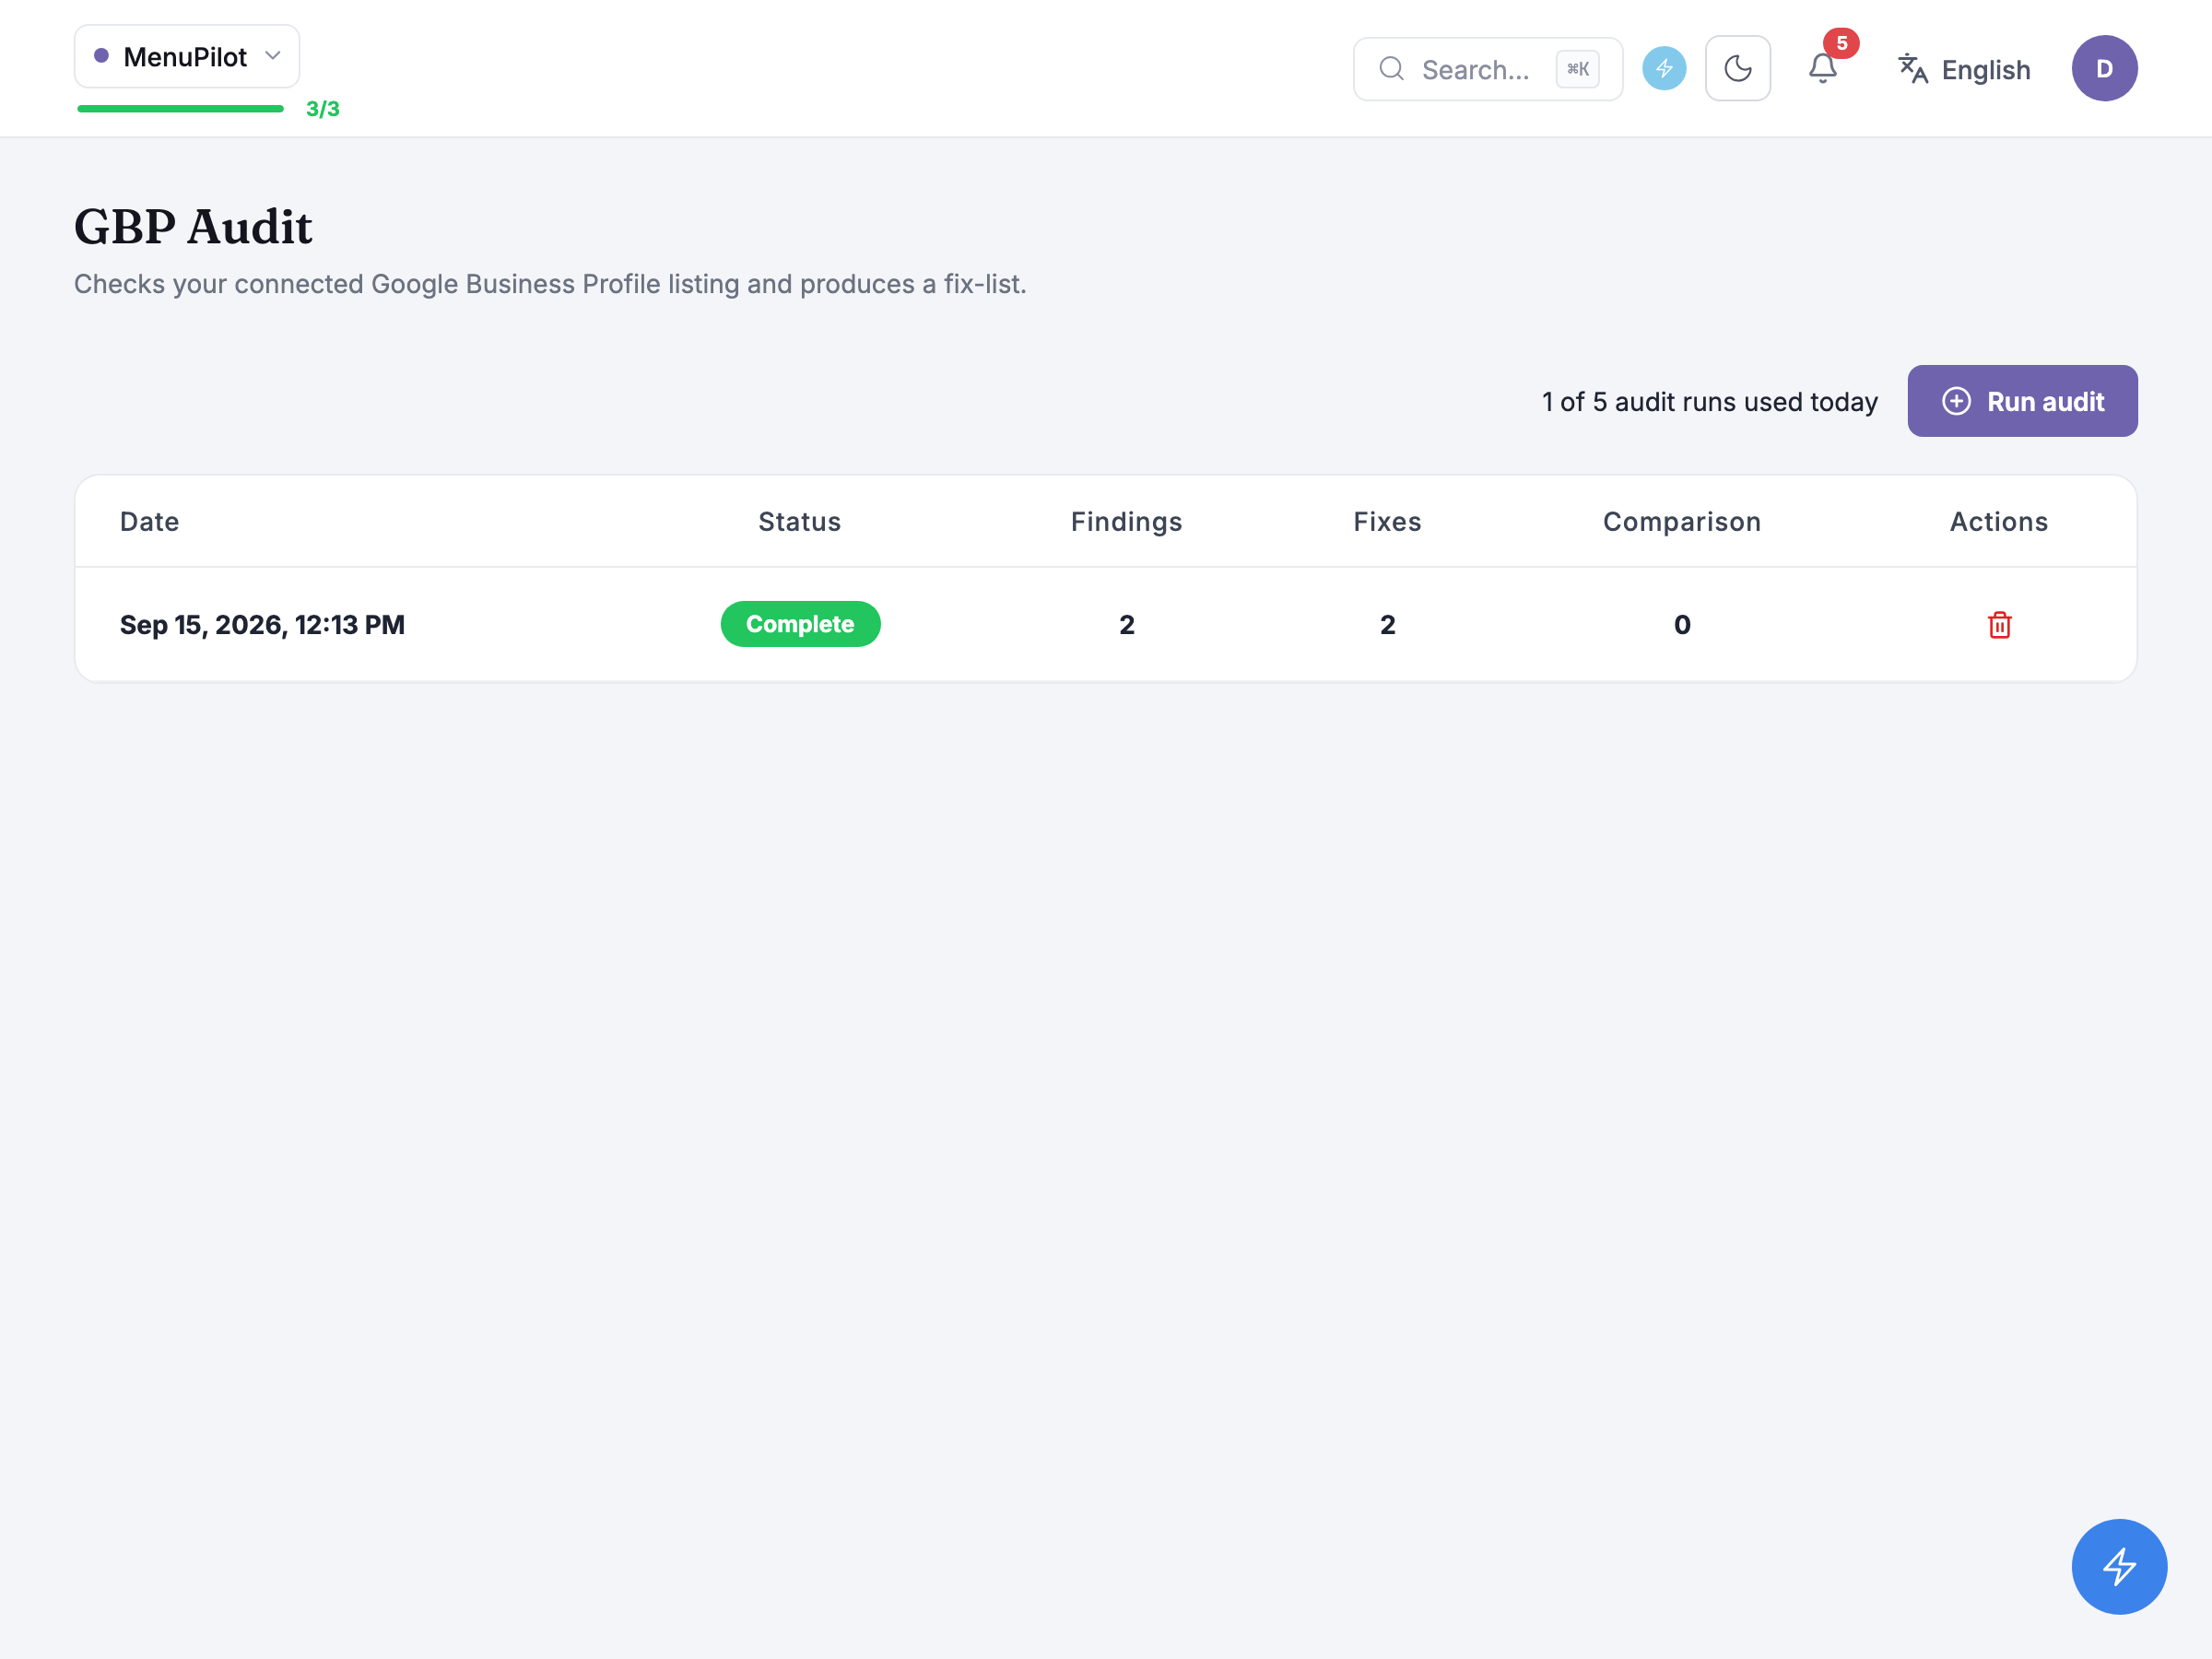Click the Actions column header

tap(1998, 522)
